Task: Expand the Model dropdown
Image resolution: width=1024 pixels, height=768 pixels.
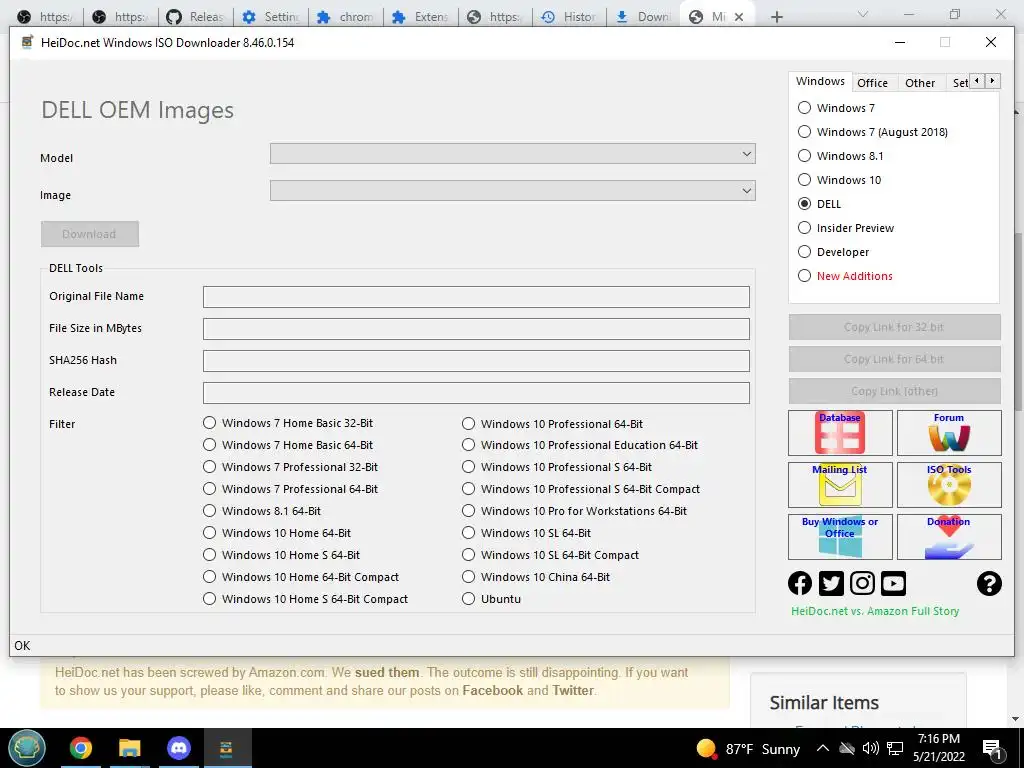Action: (x=513, y=154)
